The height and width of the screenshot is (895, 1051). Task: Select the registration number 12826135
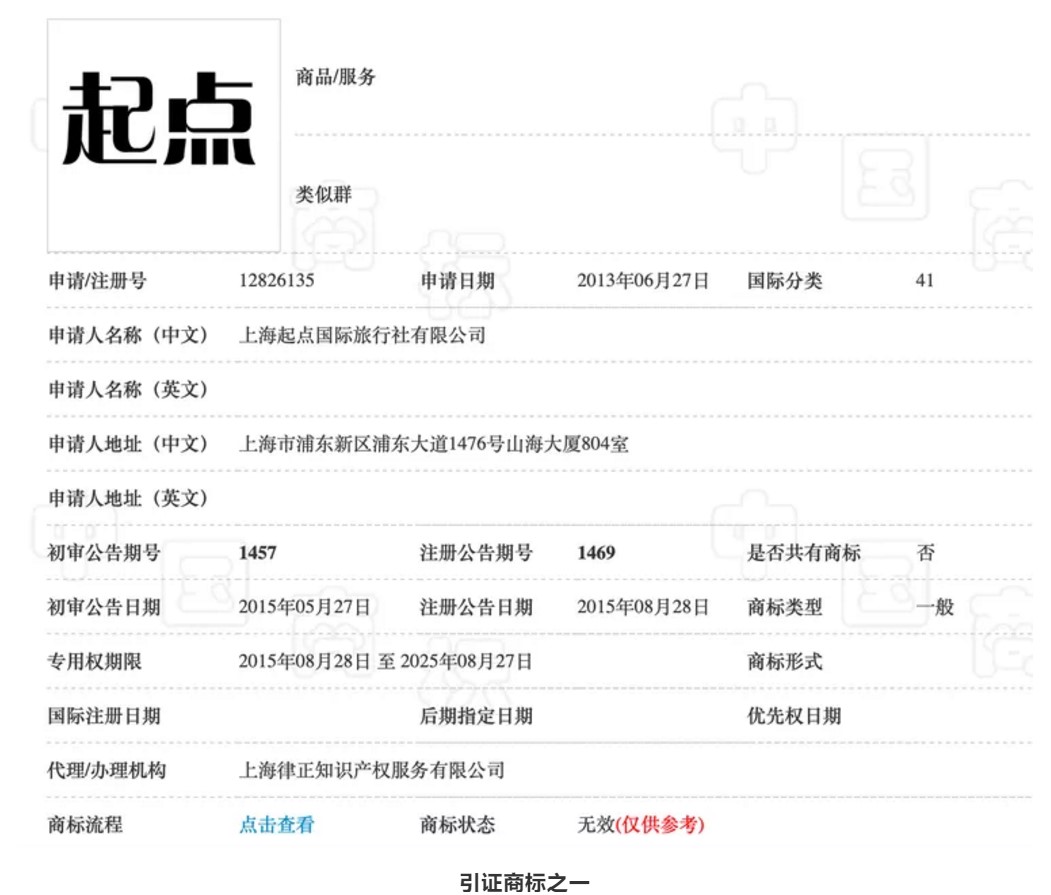pos(276,280)
